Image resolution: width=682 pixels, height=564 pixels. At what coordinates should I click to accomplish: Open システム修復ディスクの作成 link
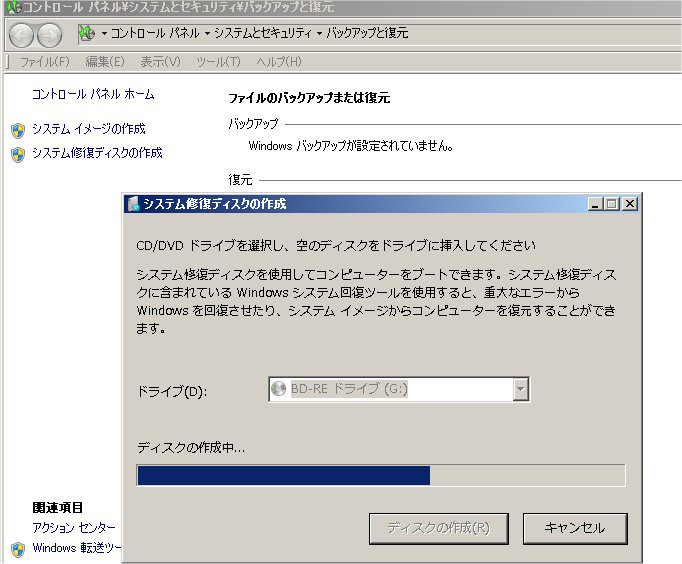point(97,153)
